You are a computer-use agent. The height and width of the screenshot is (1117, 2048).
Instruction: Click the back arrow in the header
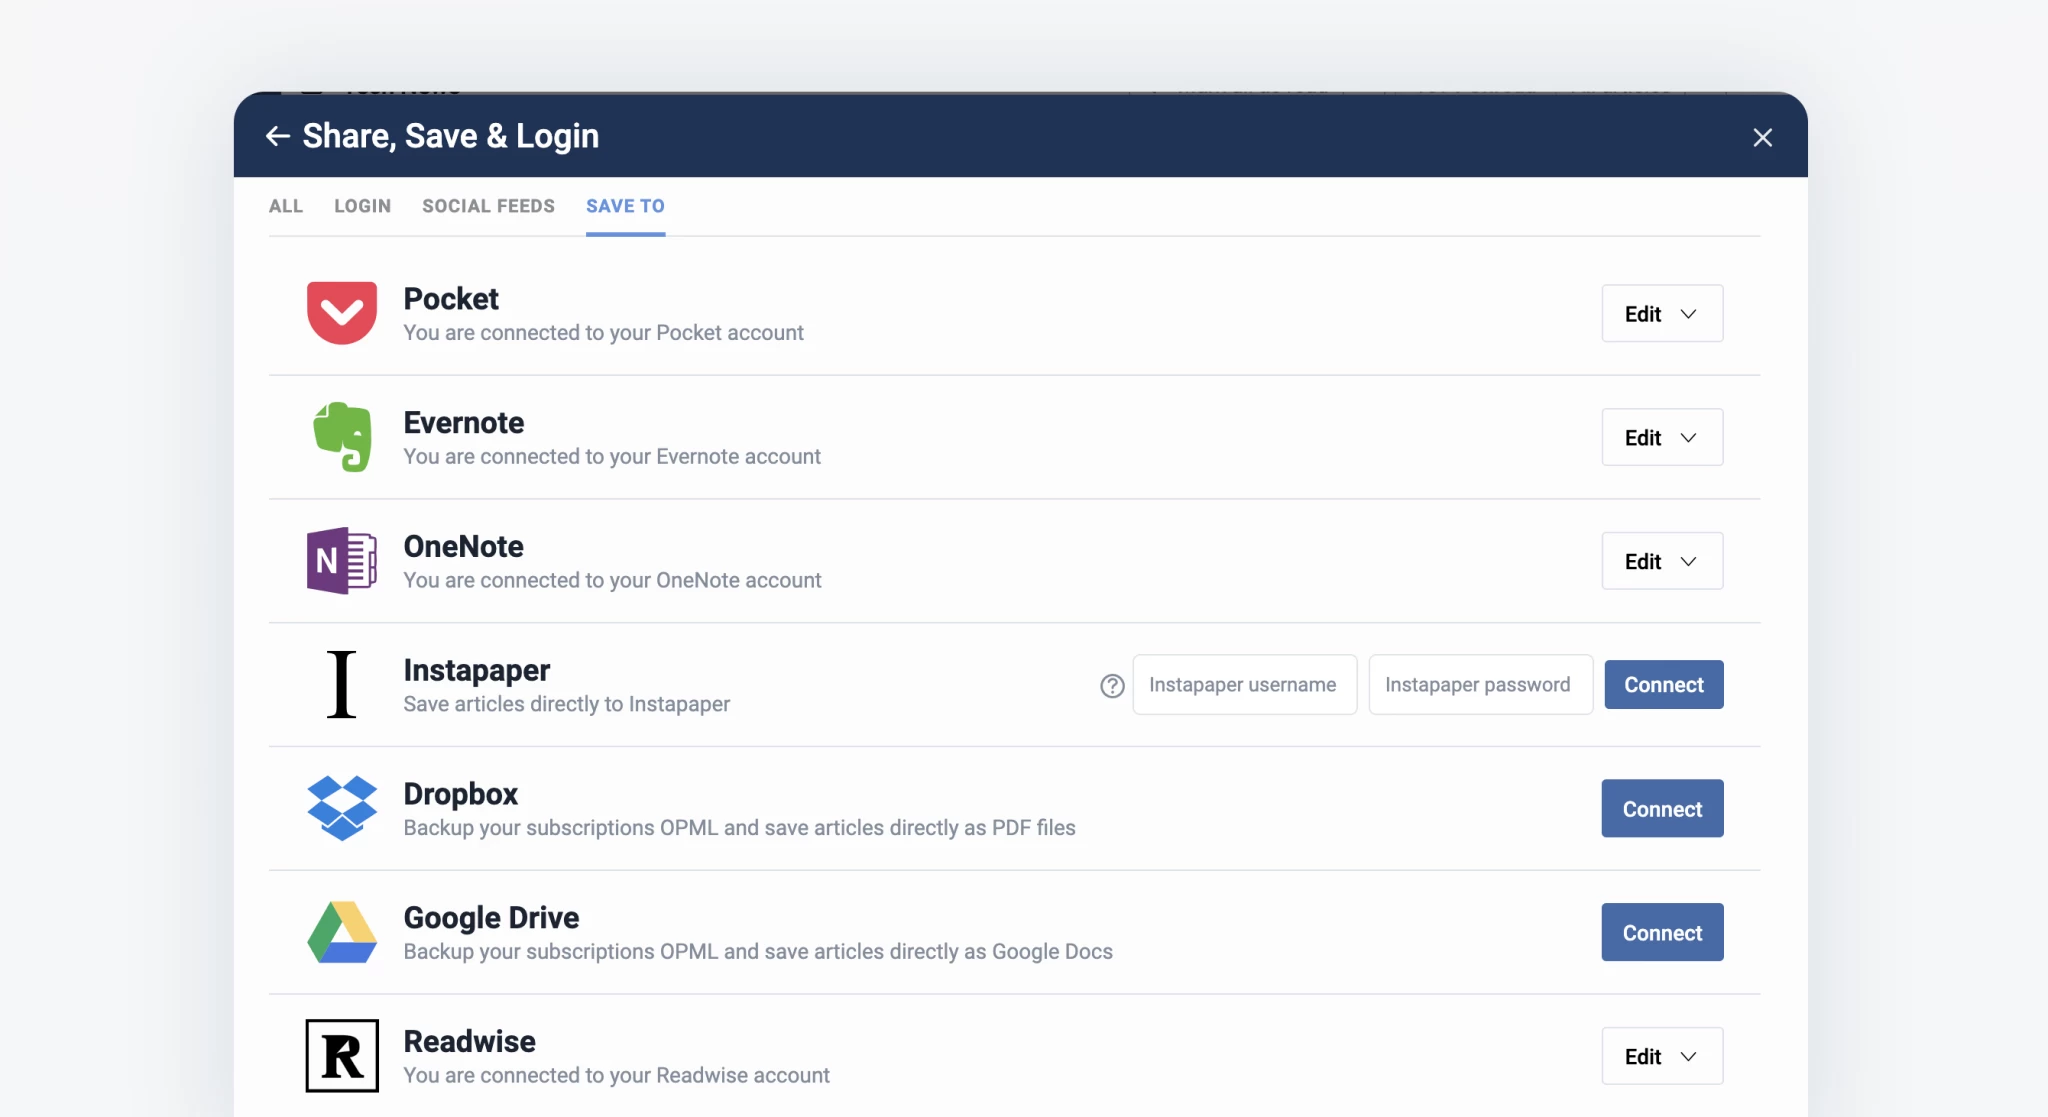277,136
